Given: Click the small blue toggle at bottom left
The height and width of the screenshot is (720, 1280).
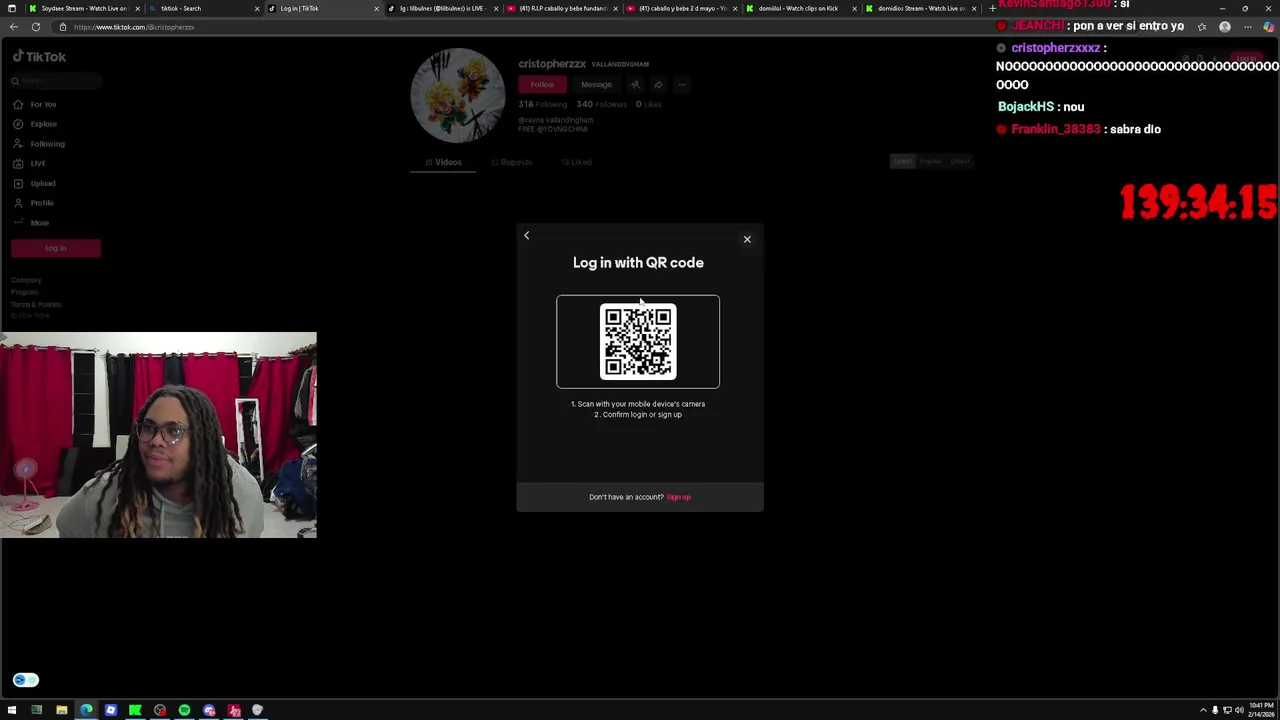Looking at the screenshot, I should coord(26,680).
